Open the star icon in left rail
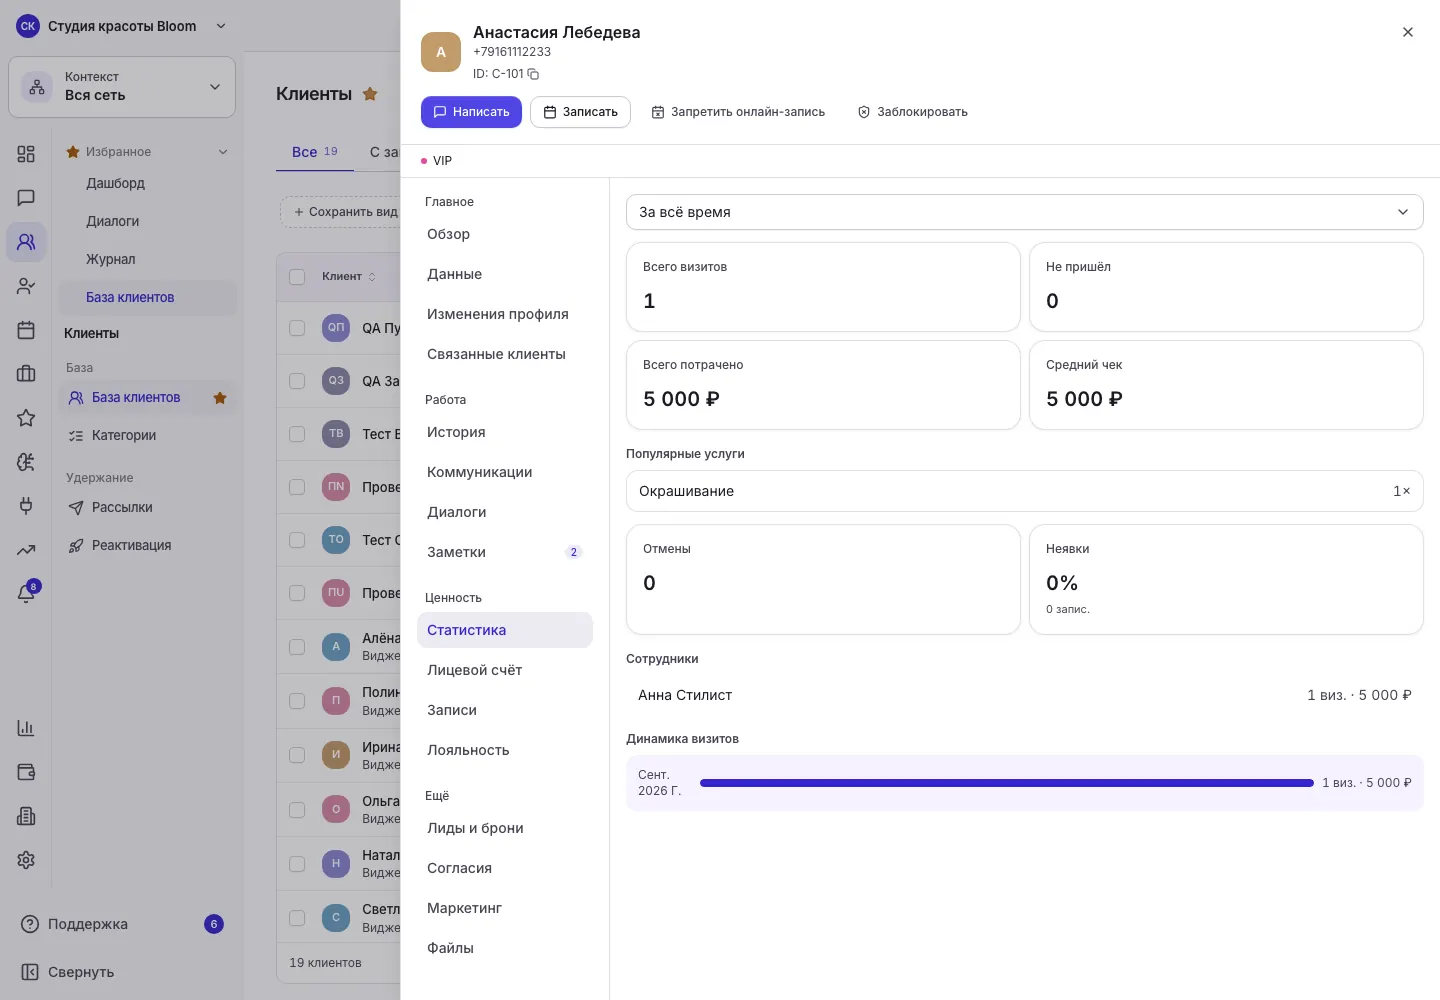This screenshot has width=1440, height=1000. pyautogui.click(x=26, y=418)
